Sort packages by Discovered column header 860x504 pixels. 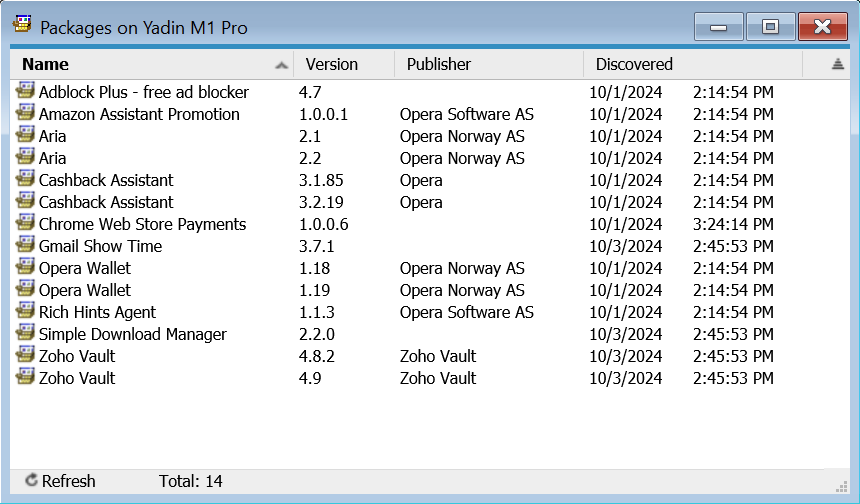click(x=693, y=65)
